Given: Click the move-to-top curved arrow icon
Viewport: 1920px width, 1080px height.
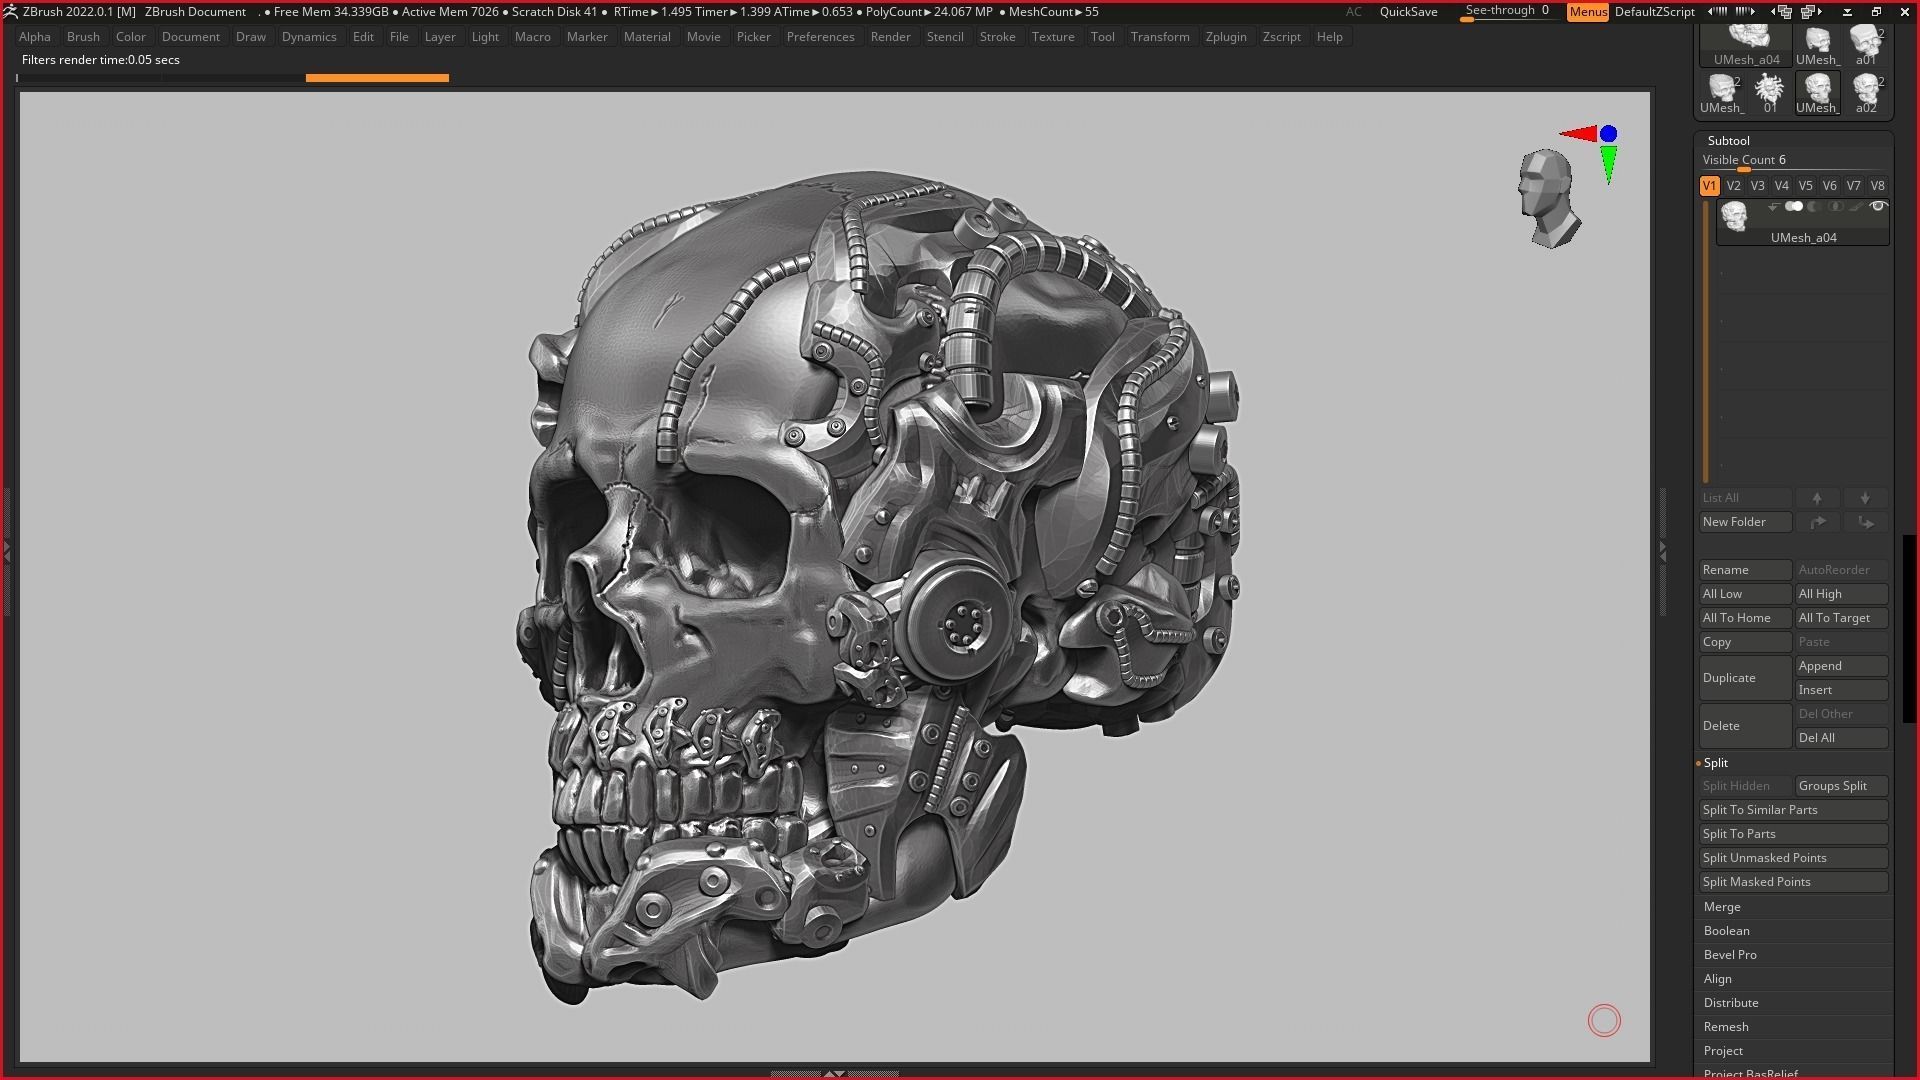Looking at the screenshot, I should (x=1817, y=522).
